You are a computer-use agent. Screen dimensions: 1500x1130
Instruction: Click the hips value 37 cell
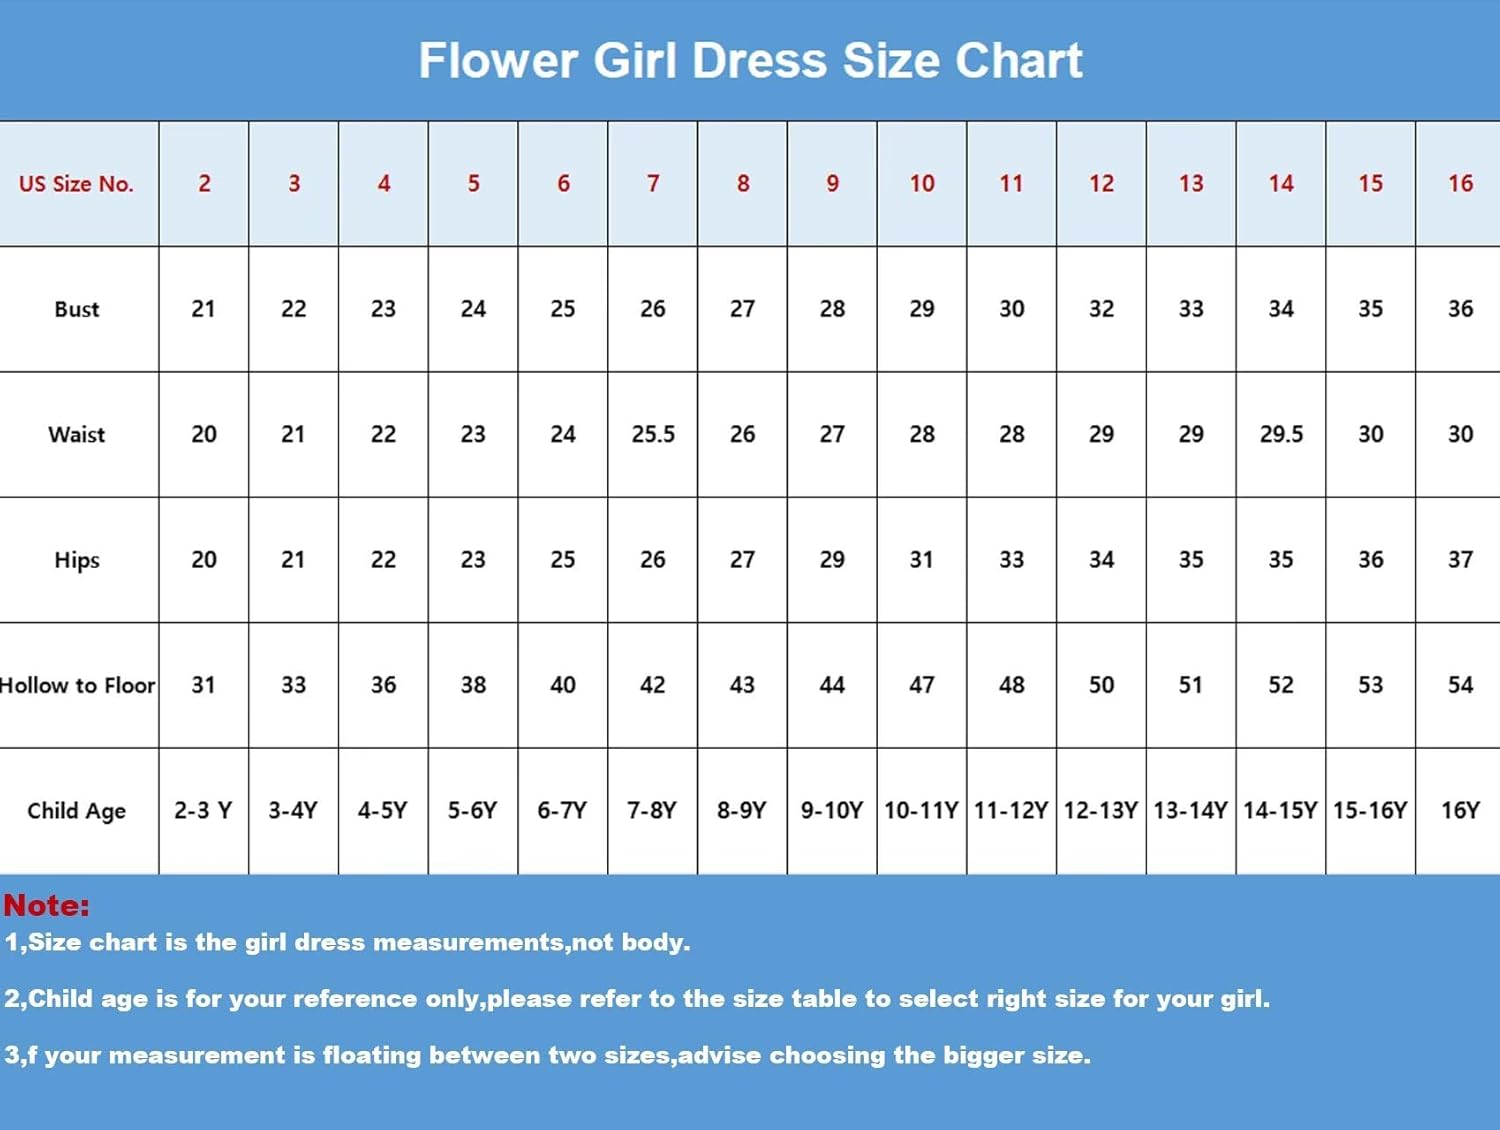[1459, 560]
